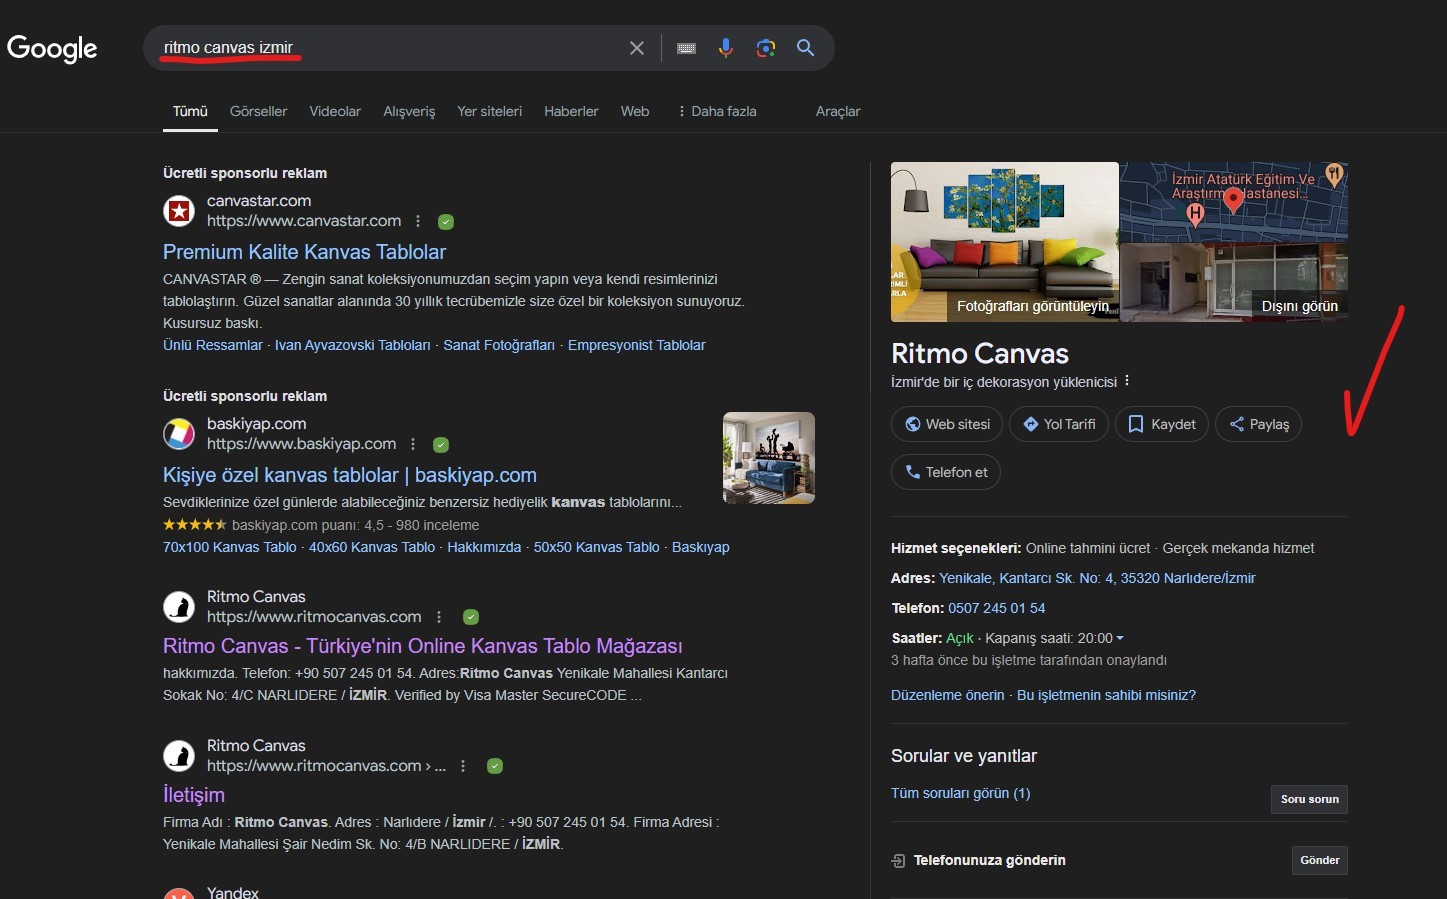Image resolution: width=1447 pixels, height=899 pixels.
Task: Click green shield badge beside canvastar.com
Action: point(446,222)
